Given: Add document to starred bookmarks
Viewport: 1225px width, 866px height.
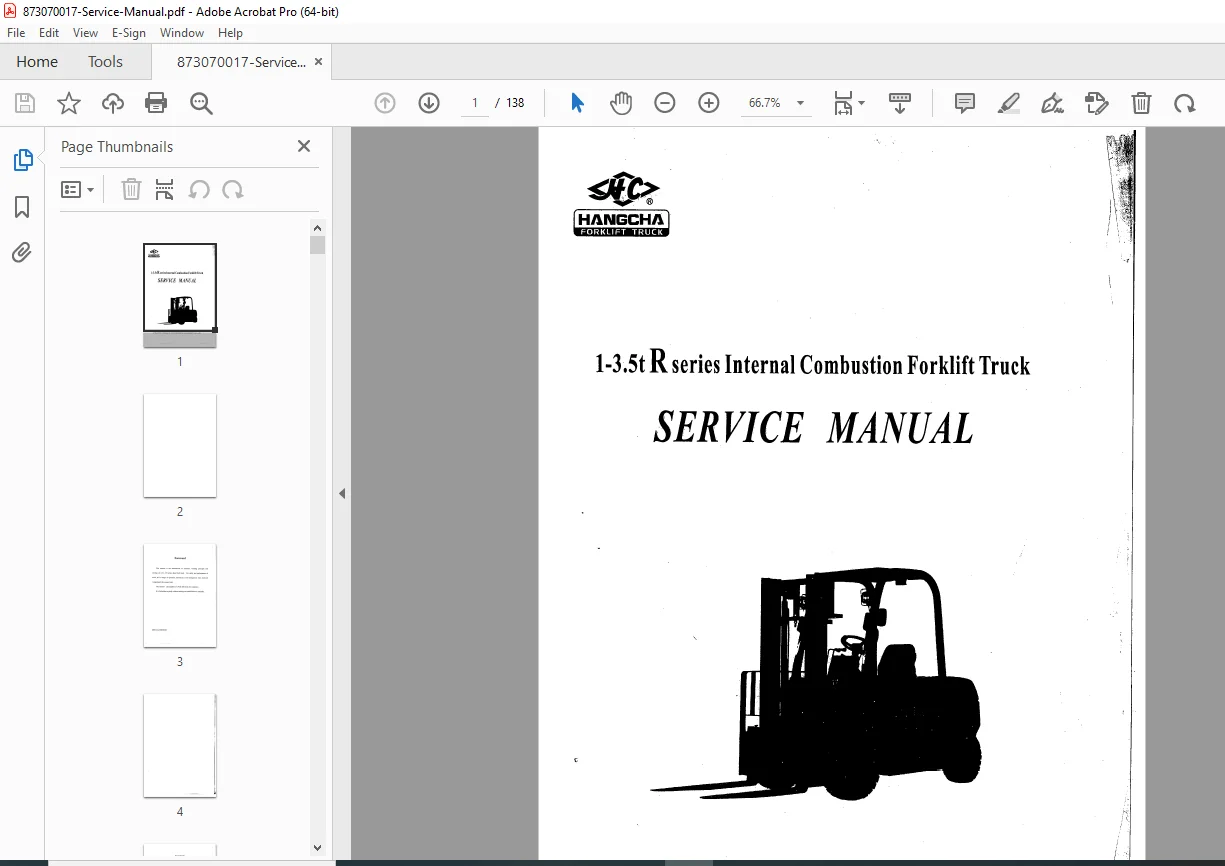Looking at the screenshot, I should coord(69,103).
